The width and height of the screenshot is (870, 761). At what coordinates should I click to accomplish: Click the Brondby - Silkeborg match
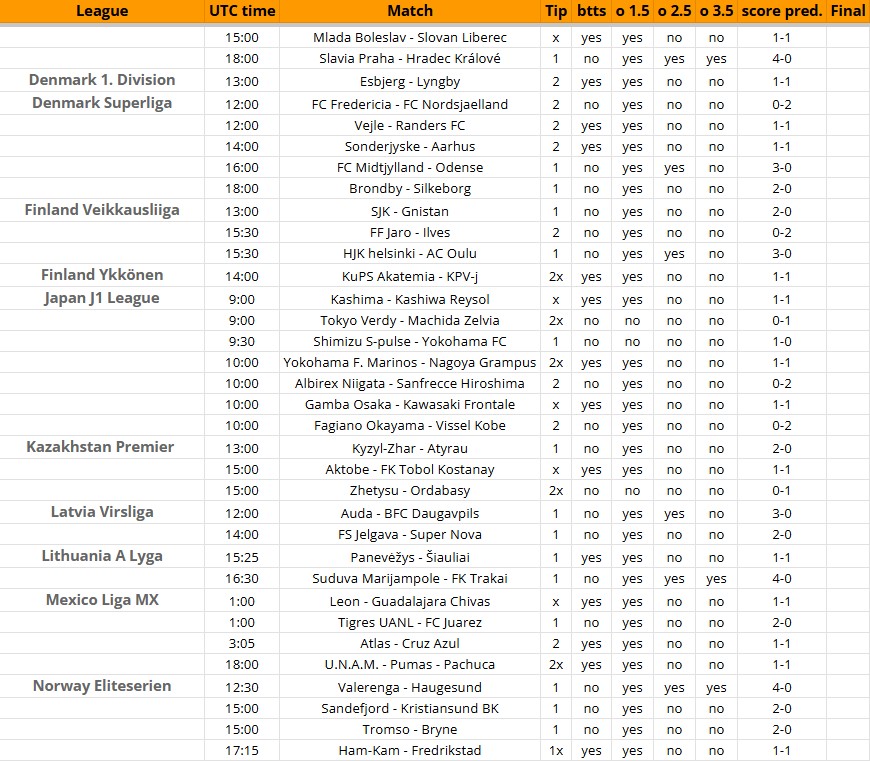pyautogui.click(x=410, y=189)
